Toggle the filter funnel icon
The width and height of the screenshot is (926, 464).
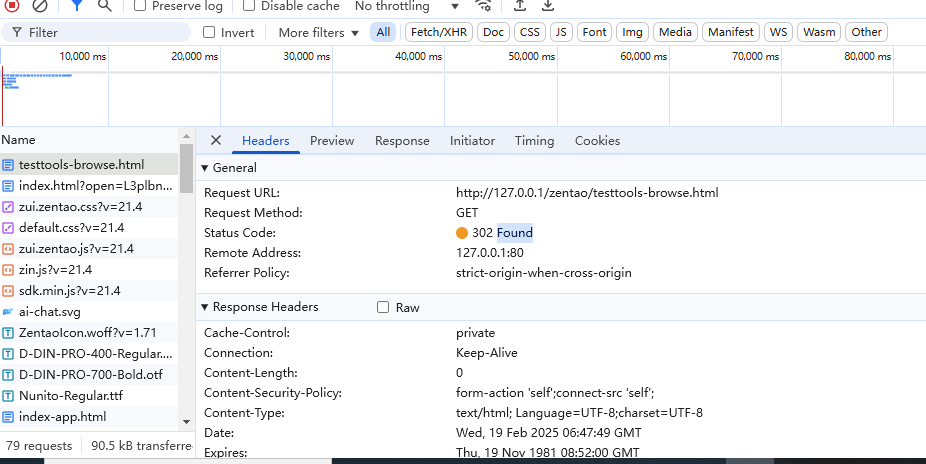(x=76, y=5)
